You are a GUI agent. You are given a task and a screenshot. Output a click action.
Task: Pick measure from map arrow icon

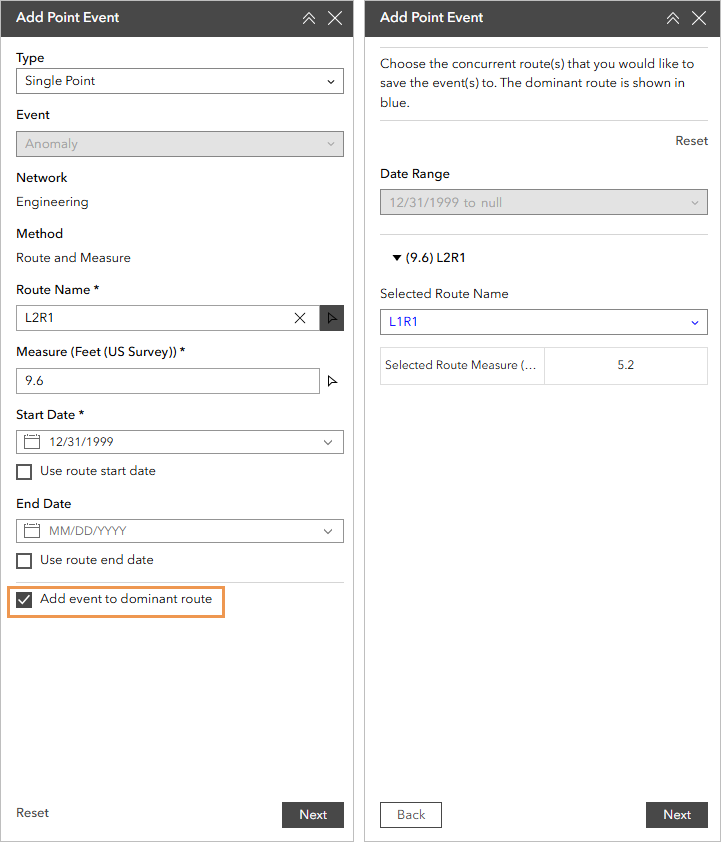tap(333, 381)
